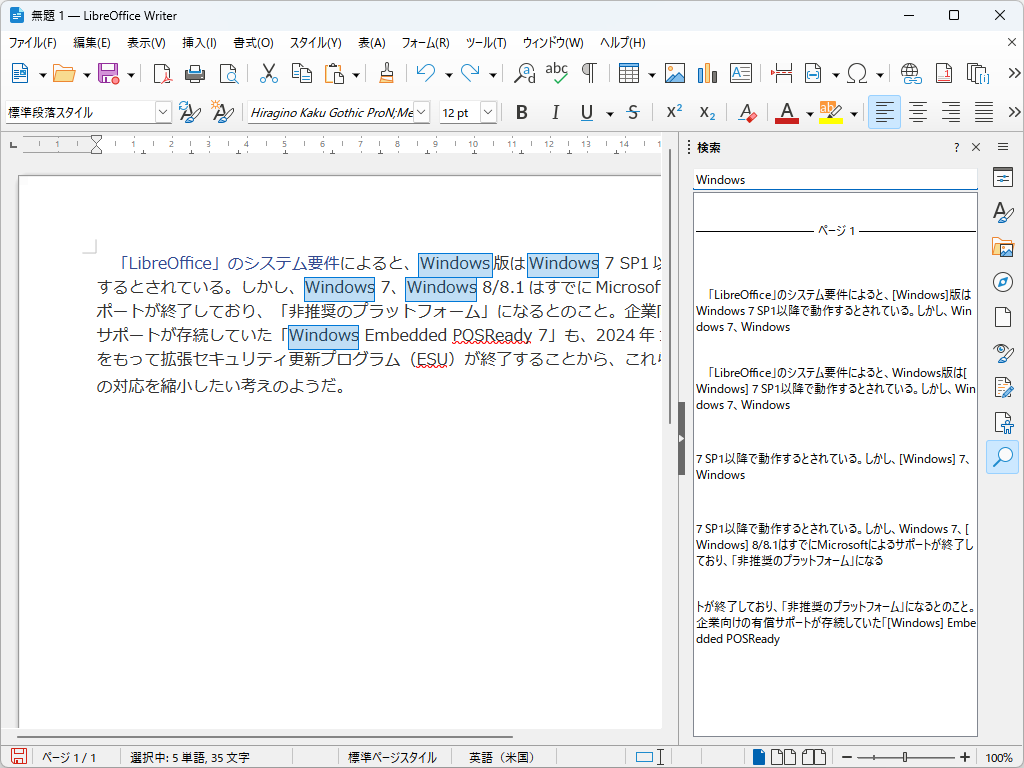Clear direct formatting icon
The image size is (1024, 768).
[747, 112]
